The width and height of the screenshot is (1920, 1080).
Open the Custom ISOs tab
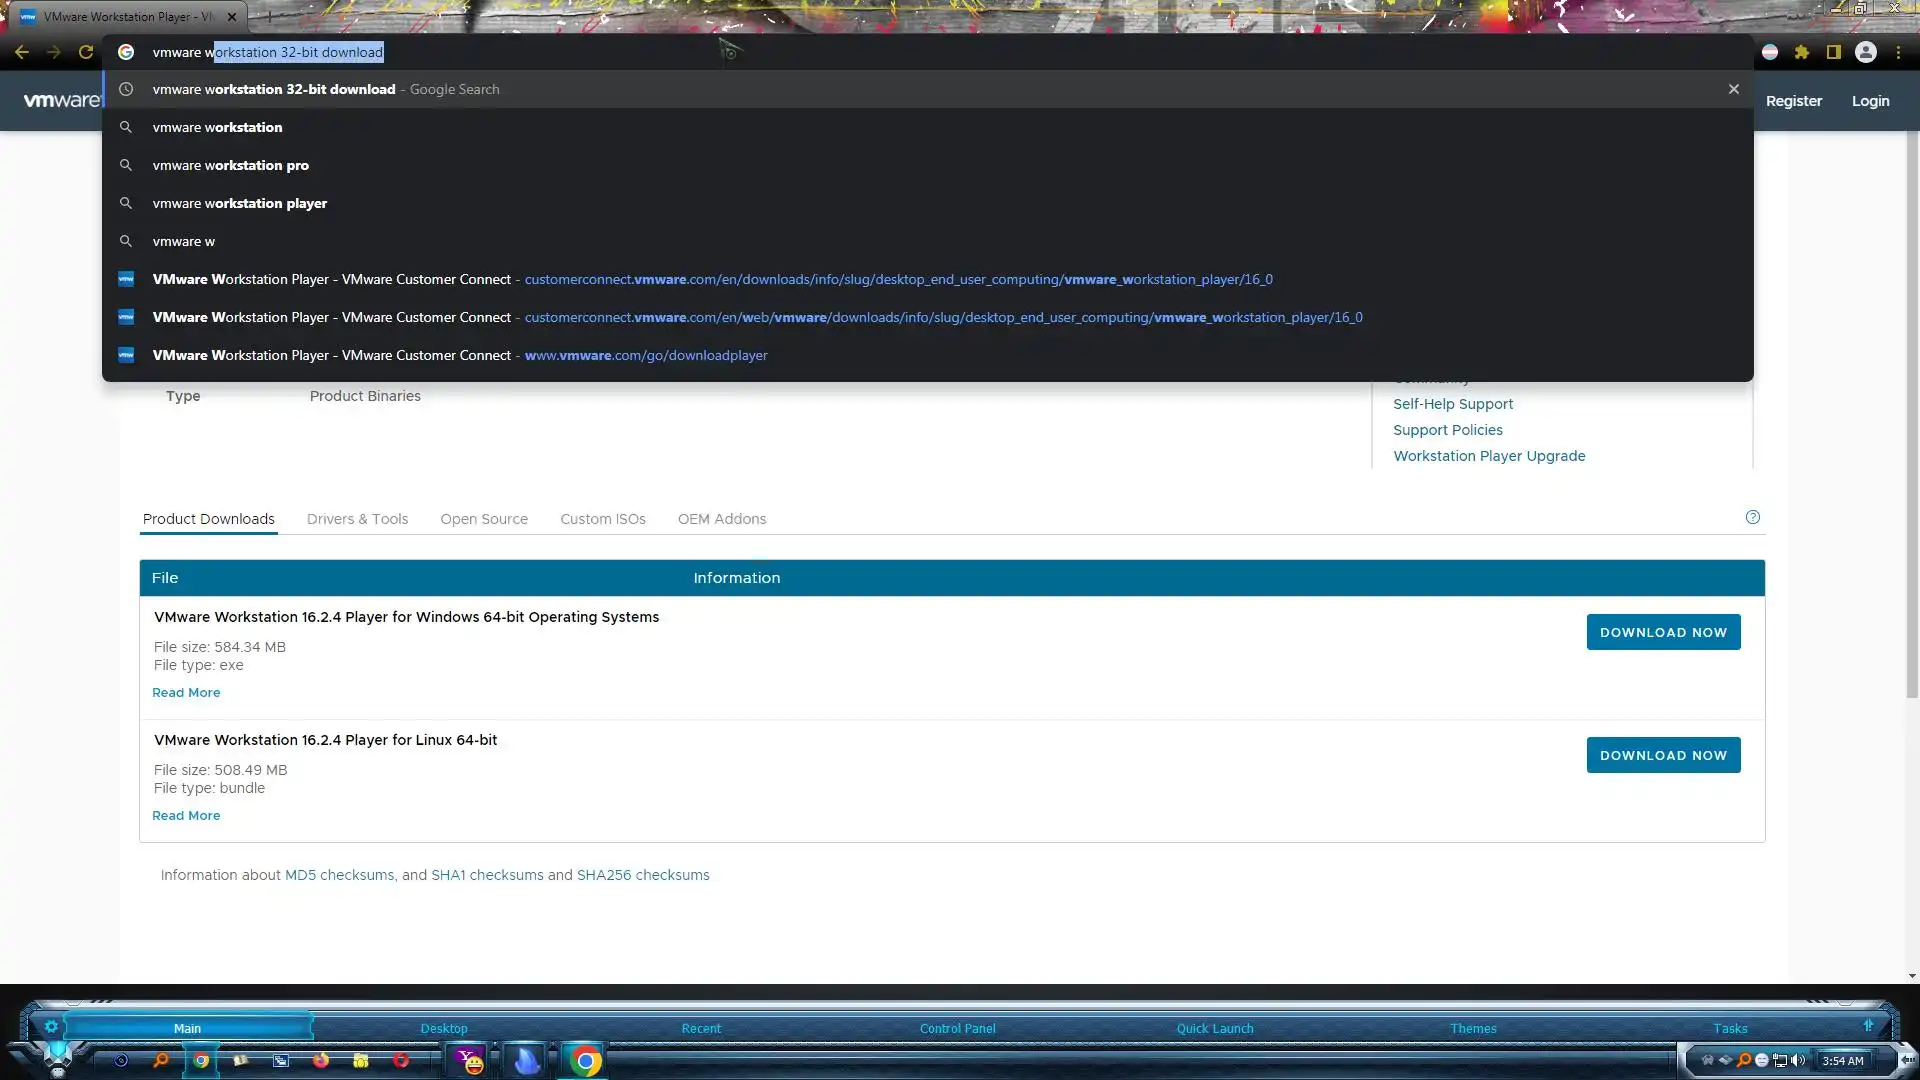coord(602,519)
